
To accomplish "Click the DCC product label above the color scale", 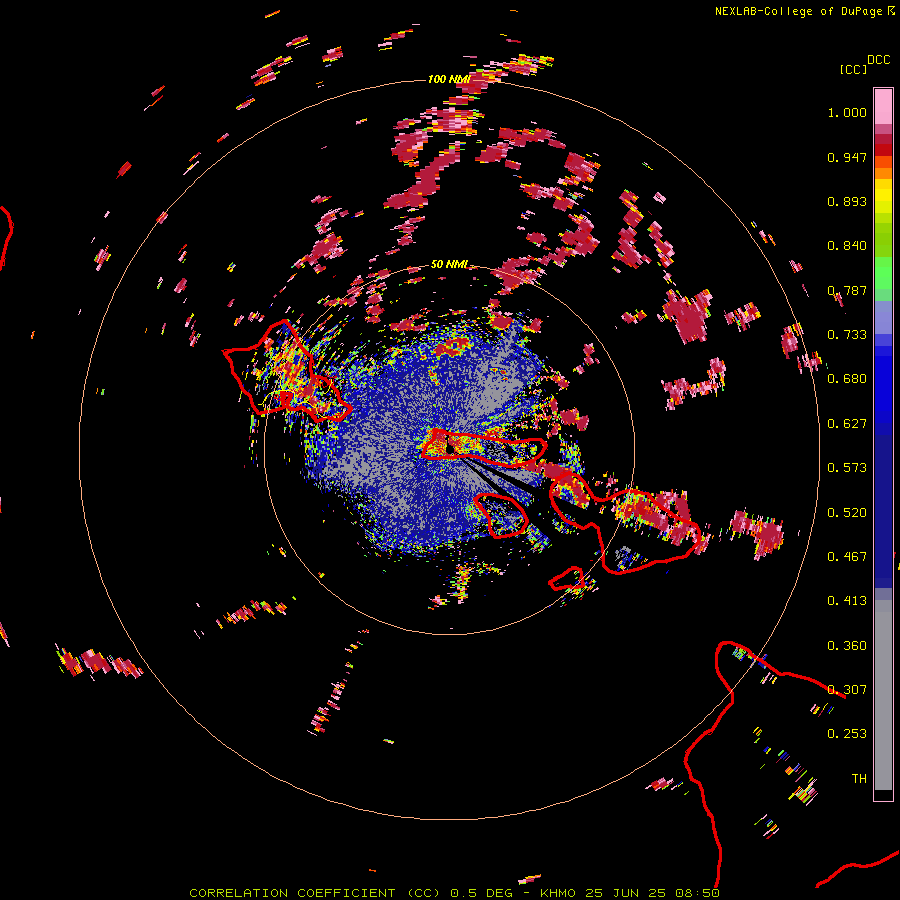I will pyautogui.click(x=879, y=60).
